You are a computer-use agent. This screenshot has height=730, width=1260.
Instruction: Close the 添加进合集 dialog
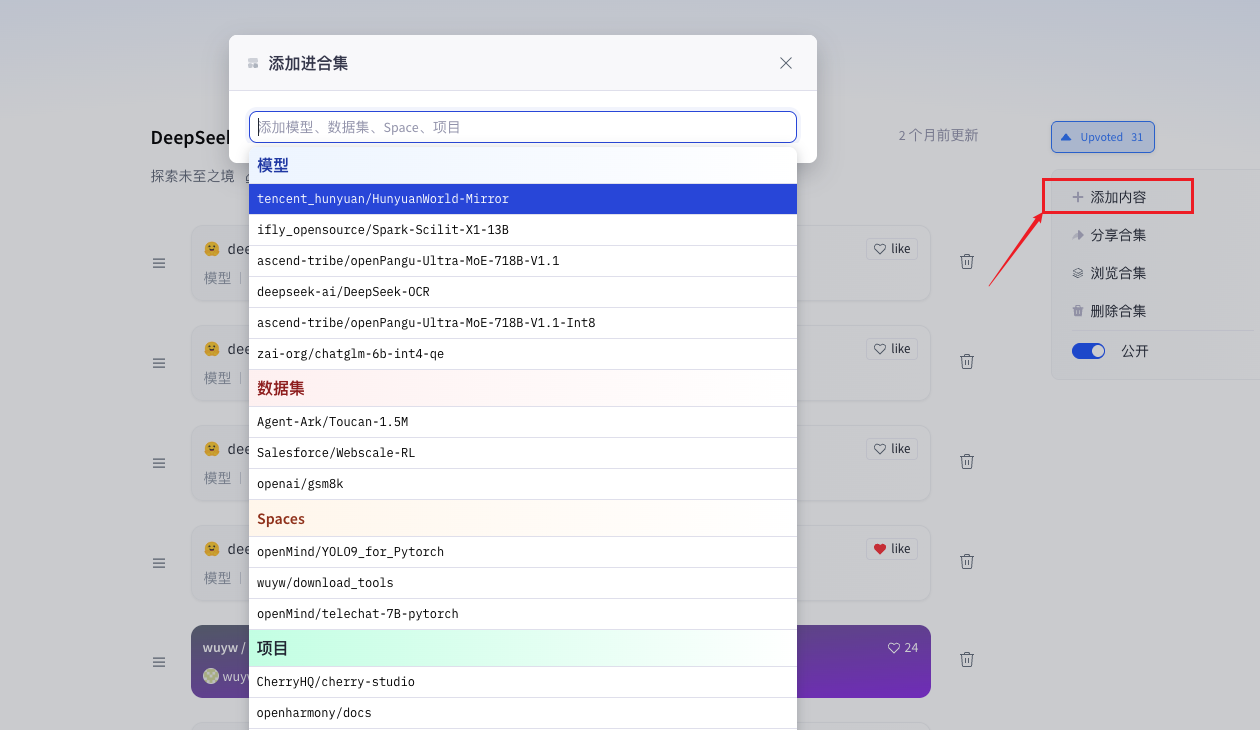[x=785, y=63]
